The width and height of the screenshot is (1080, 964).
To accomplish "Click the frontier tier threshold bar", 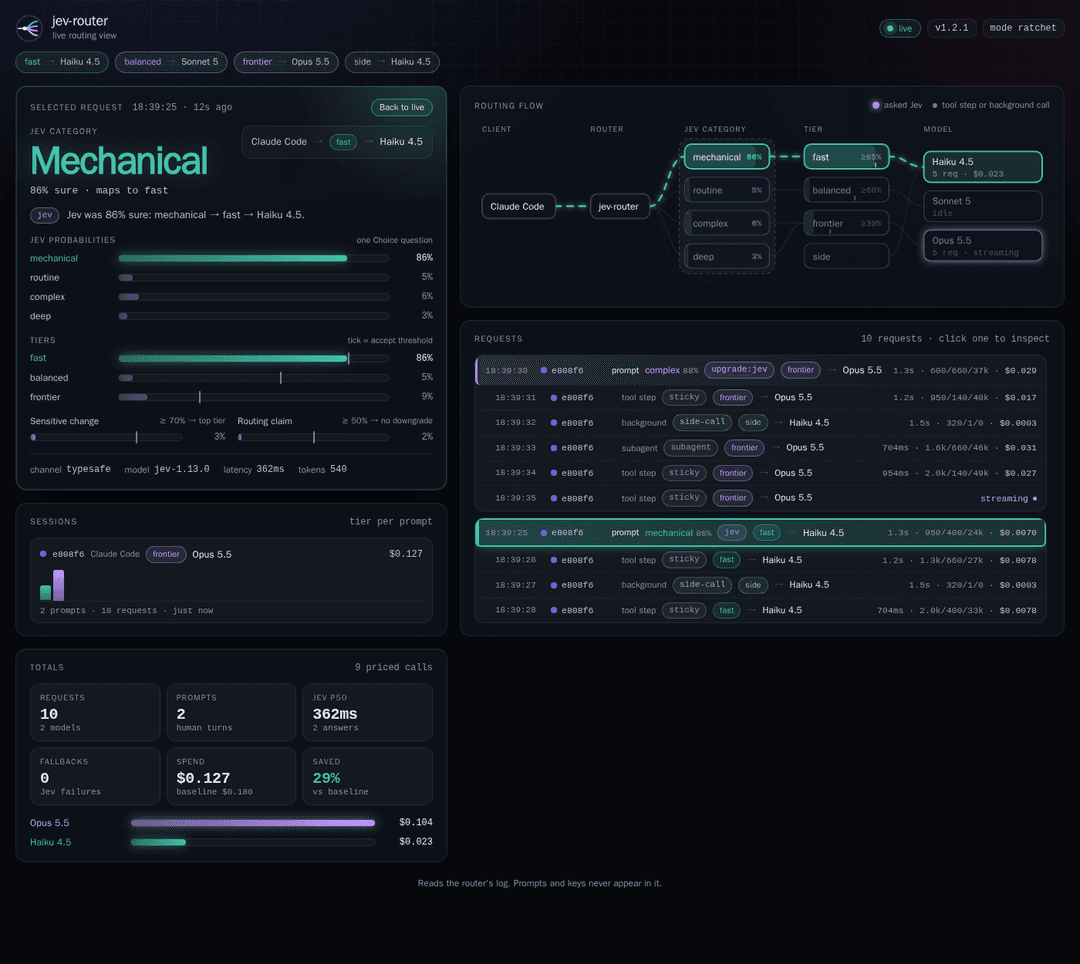I will click(253, 397).
